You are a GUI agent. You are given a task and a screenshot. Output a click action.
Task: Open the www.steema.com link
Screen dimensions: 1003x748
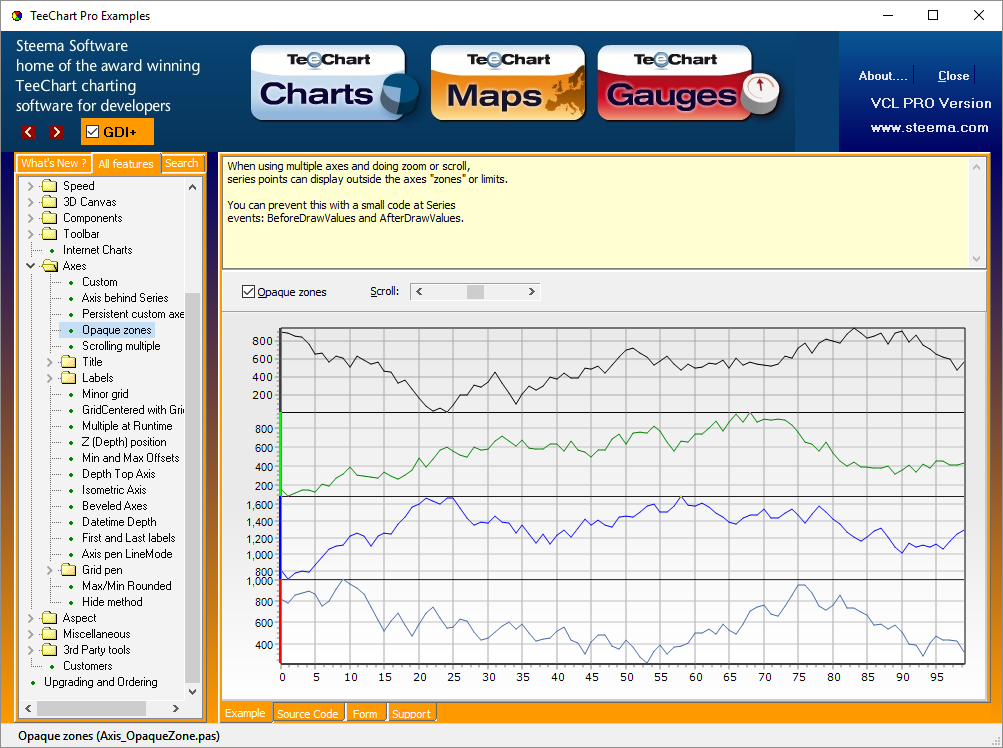(x=929, y=127)
